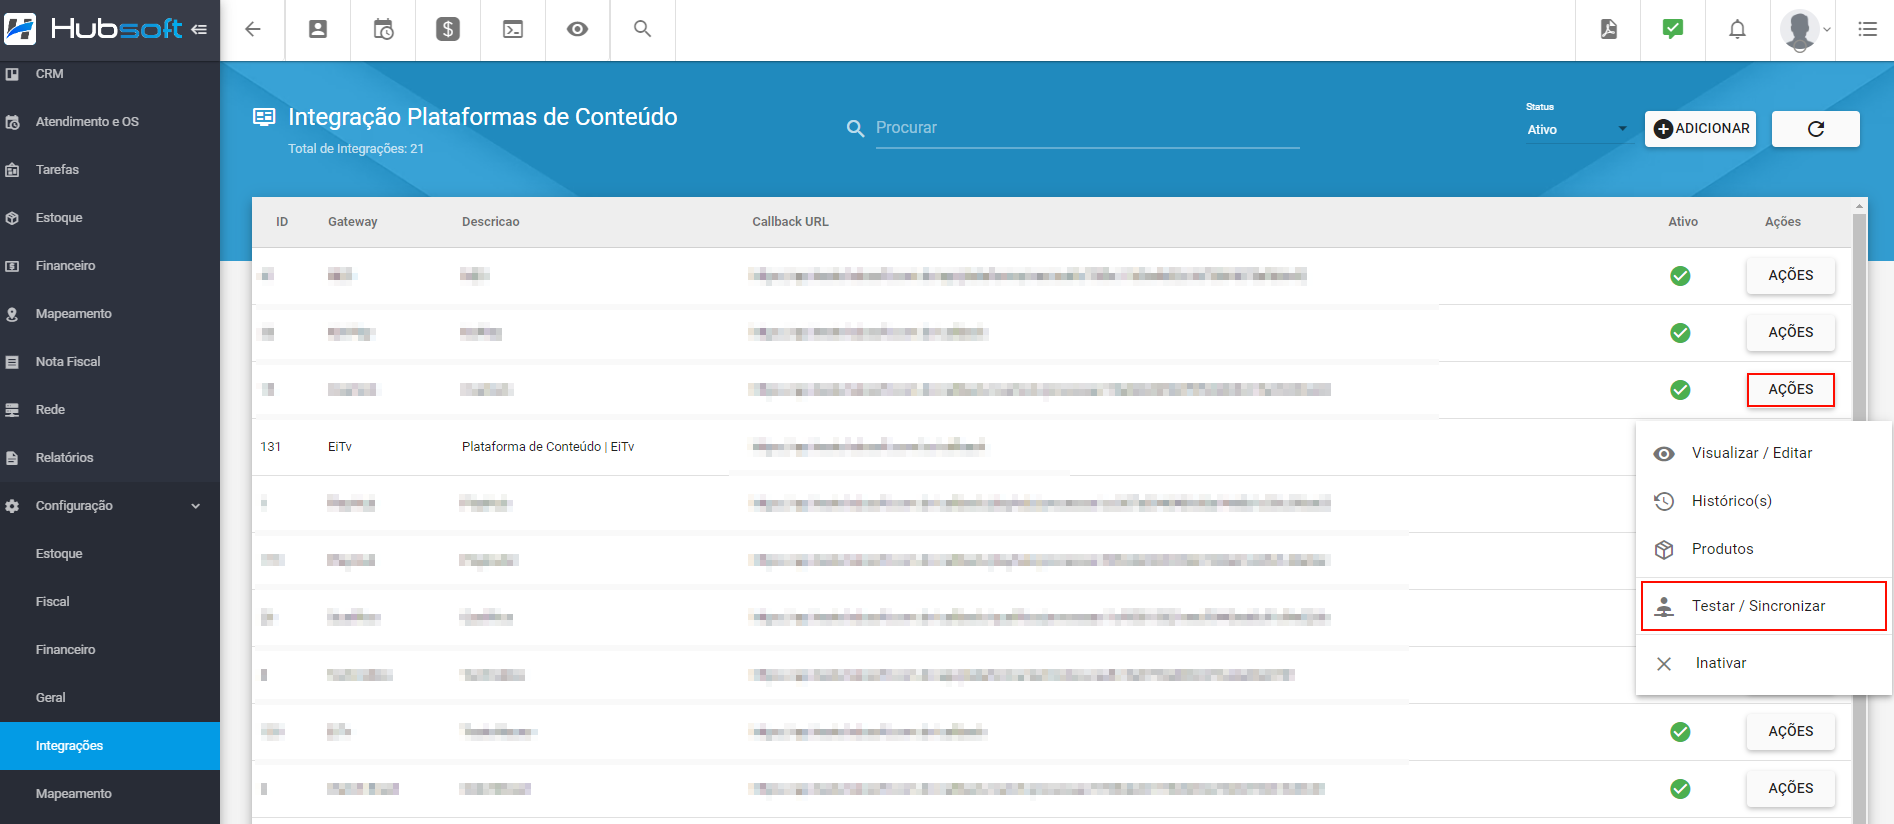Click the Relatórios document icon

coord(12,458)
